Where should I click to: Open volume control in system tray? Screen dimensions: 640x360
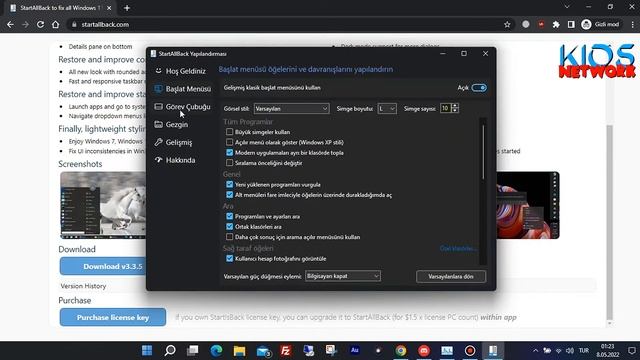tap(570, 351)
